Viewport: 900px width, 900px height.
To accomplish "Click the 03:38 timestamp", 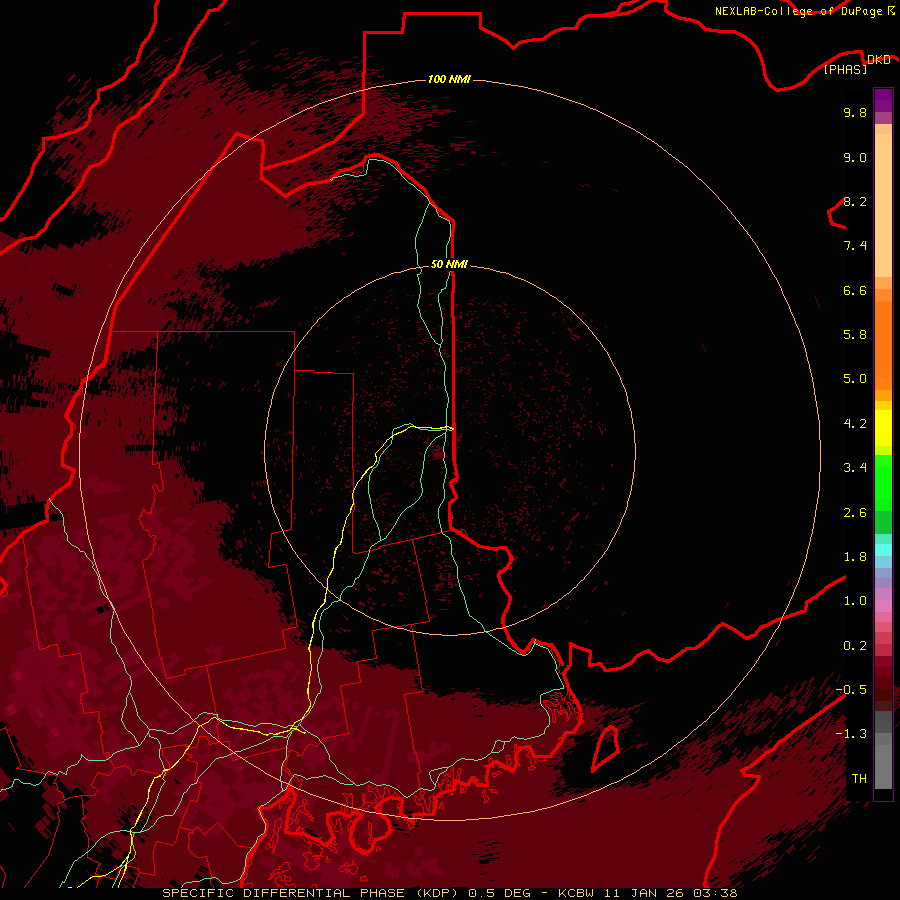I will pyautogui.click(x=715, y=893).
